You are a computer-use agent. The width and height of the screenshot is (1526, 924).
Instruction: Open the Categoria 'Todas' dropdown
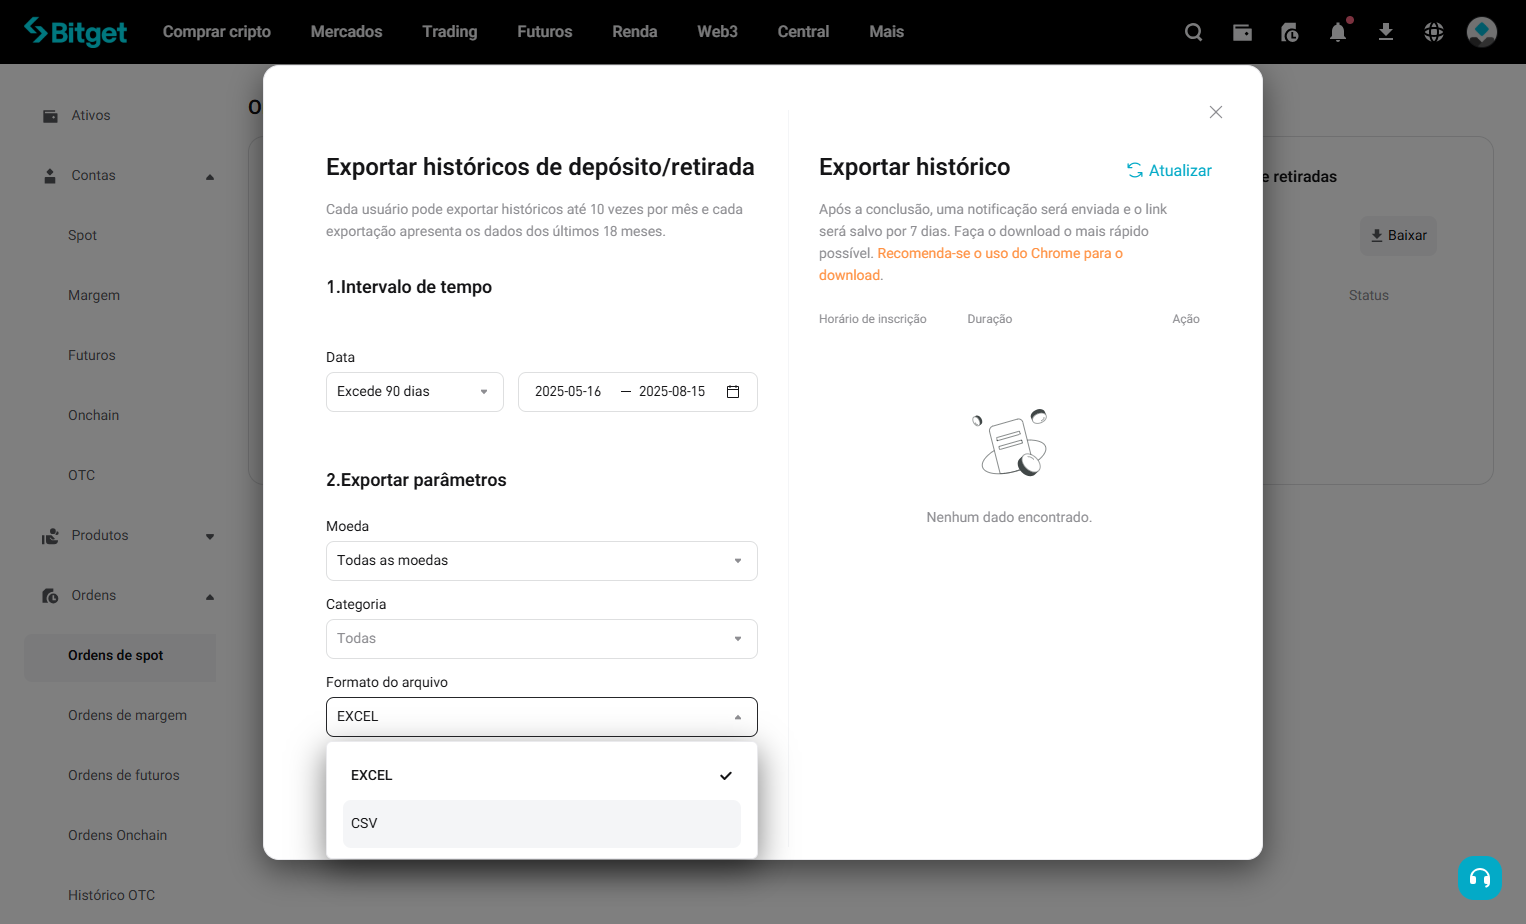click(542, 639)
